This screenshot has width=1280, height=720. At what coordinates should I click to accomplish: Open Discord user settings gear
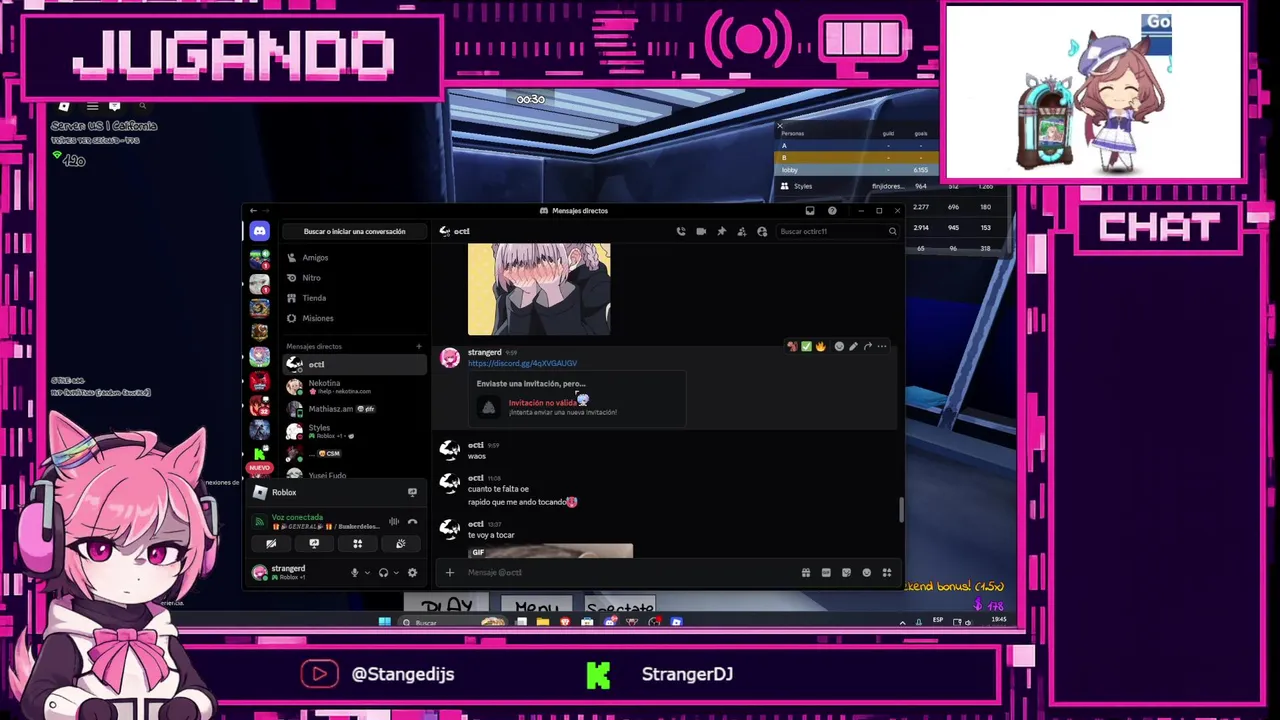click(x=412, y=572)
